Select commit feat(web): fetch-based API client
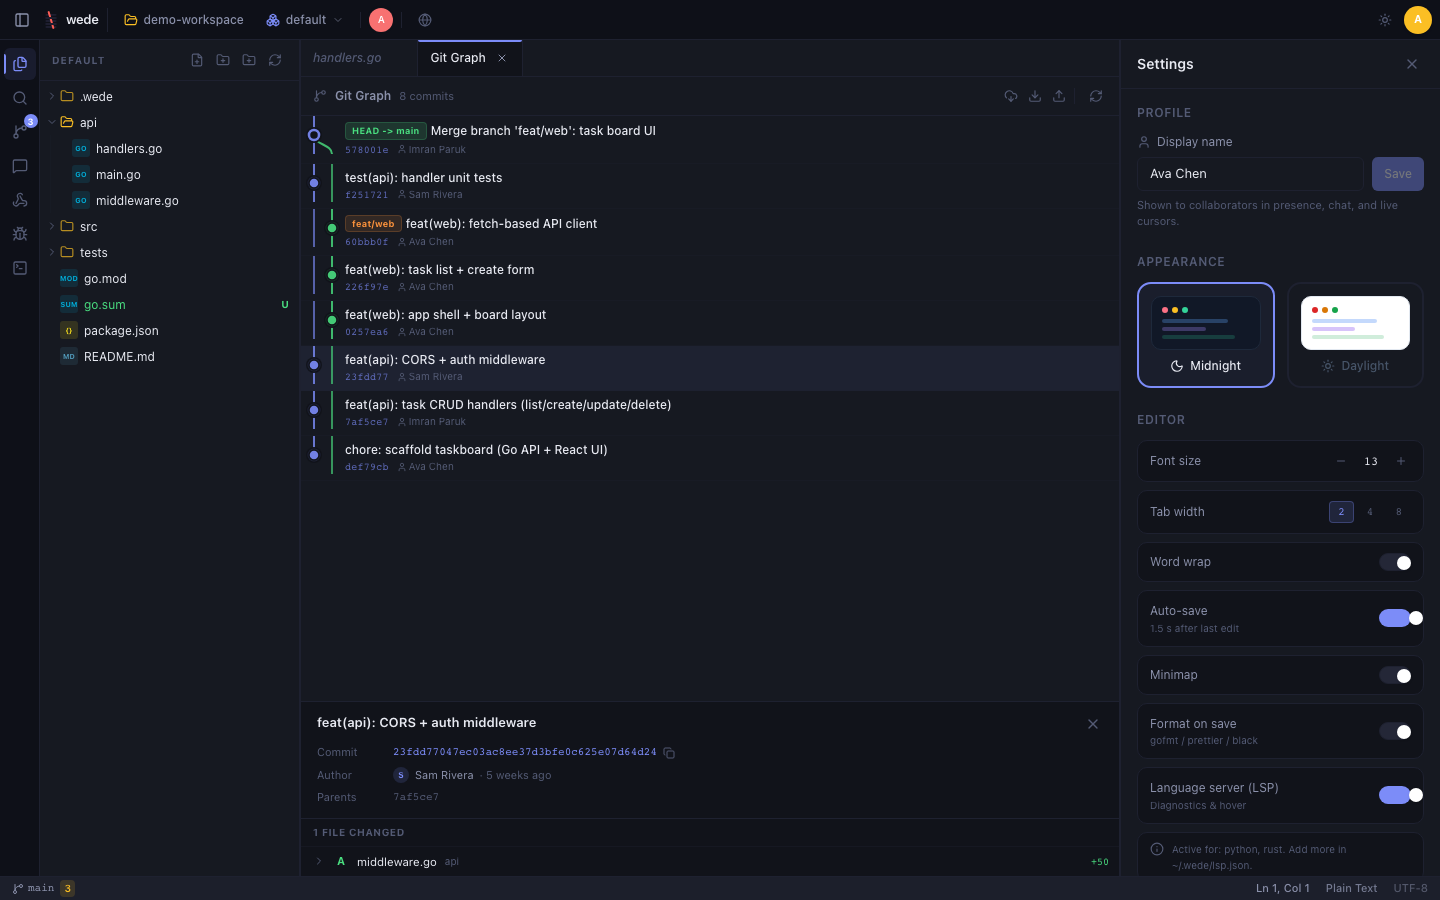This screenshot has width=1440, height=900. [x=710, y=231]
